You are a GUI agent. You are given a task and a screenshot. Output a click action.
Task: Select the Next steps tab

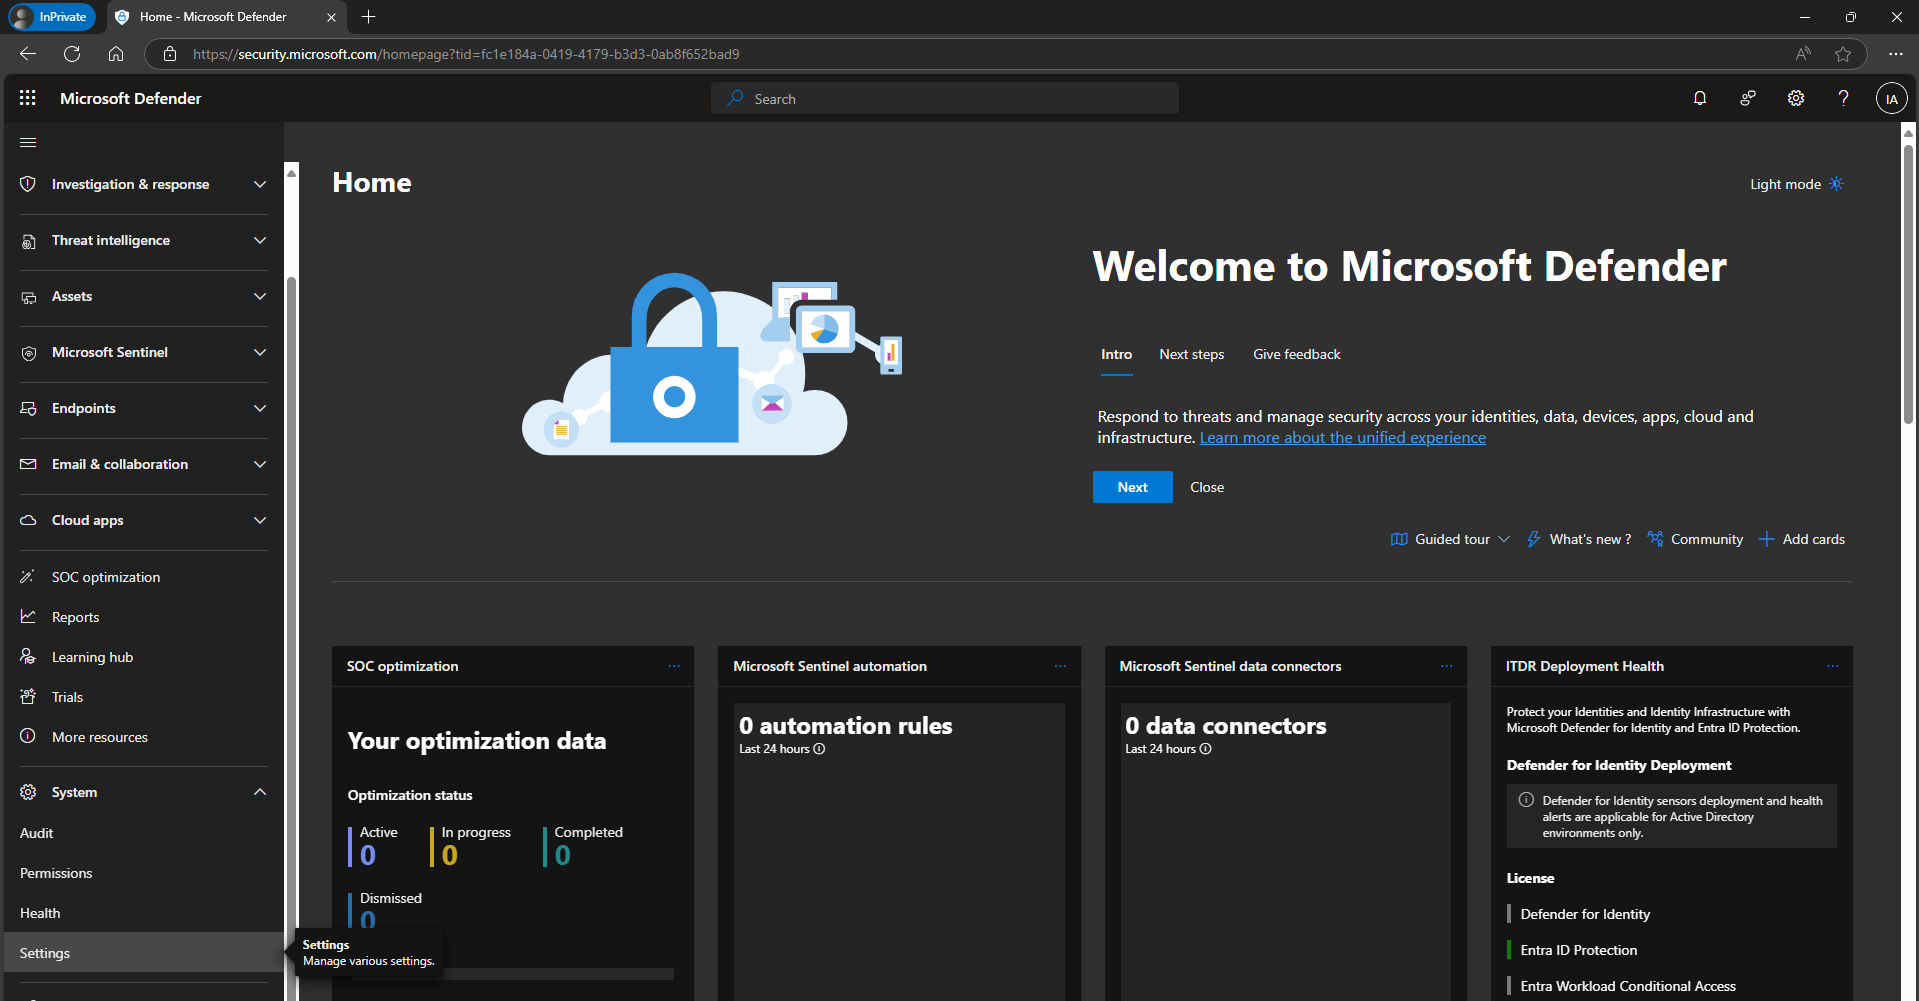tap(1192, 354)
